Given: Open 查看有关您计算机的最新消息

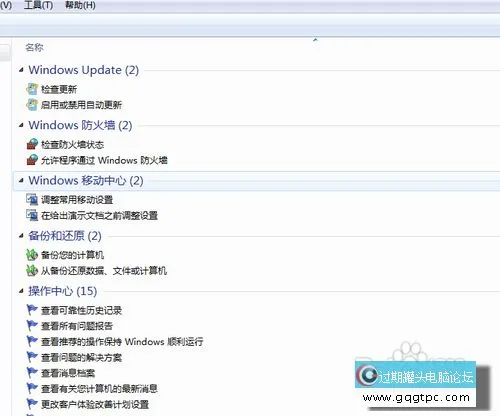Looking at the screenshot, I should pos(99,389).
